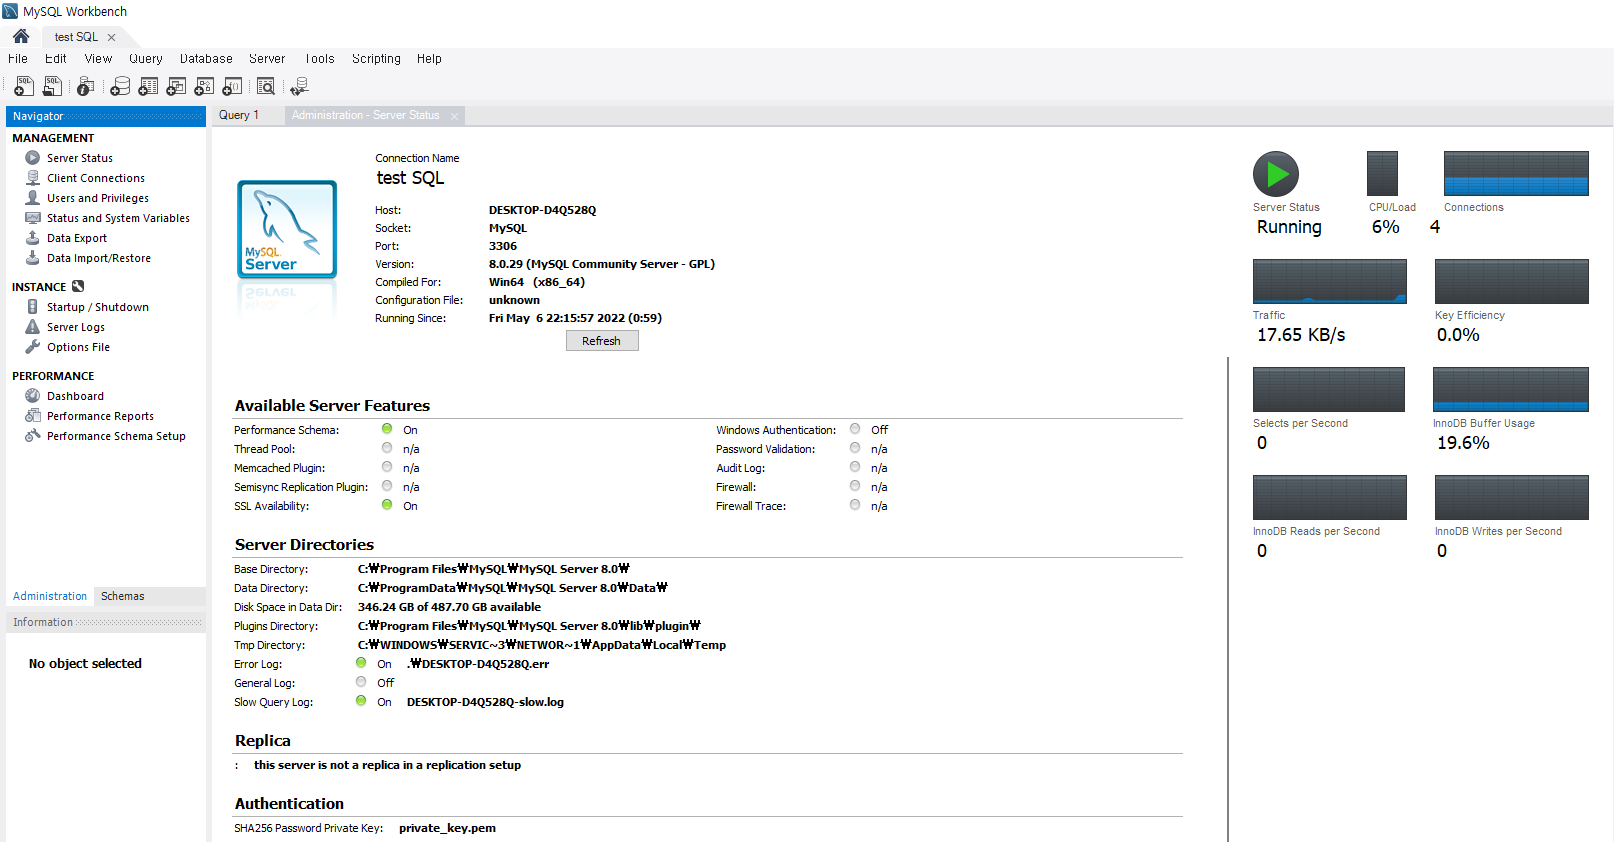Click the Memcached Plugin status indicator
1614x842 pixels.
pos(387,467)
